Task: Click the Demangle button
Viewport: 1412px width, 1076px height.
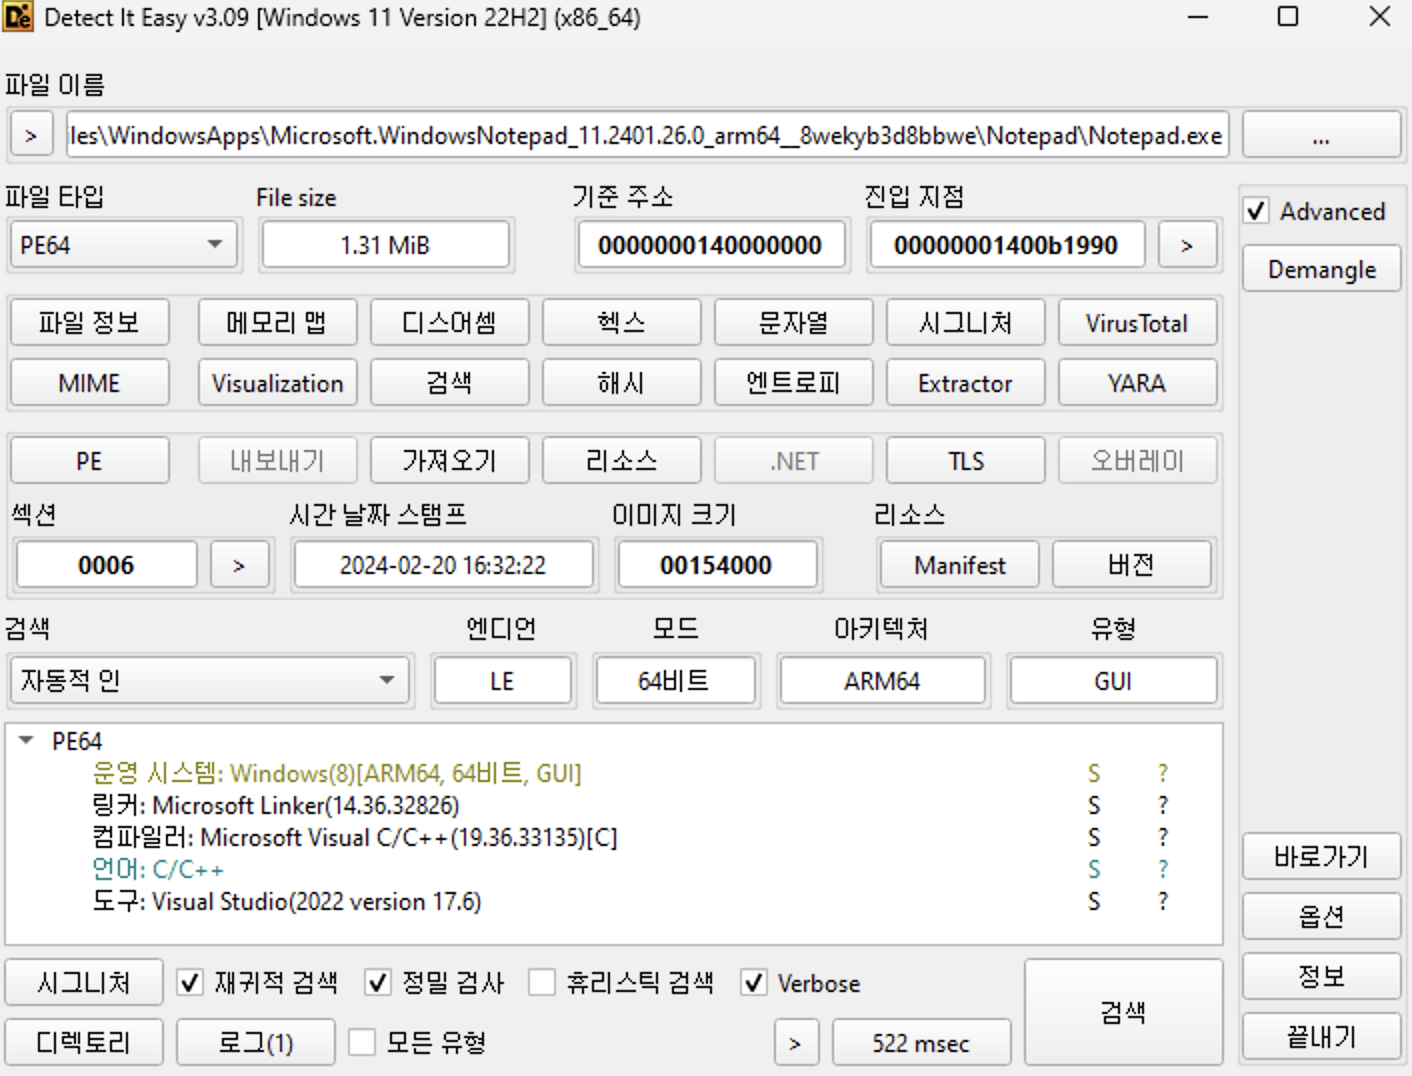Action: click(x=1321, y=270)
